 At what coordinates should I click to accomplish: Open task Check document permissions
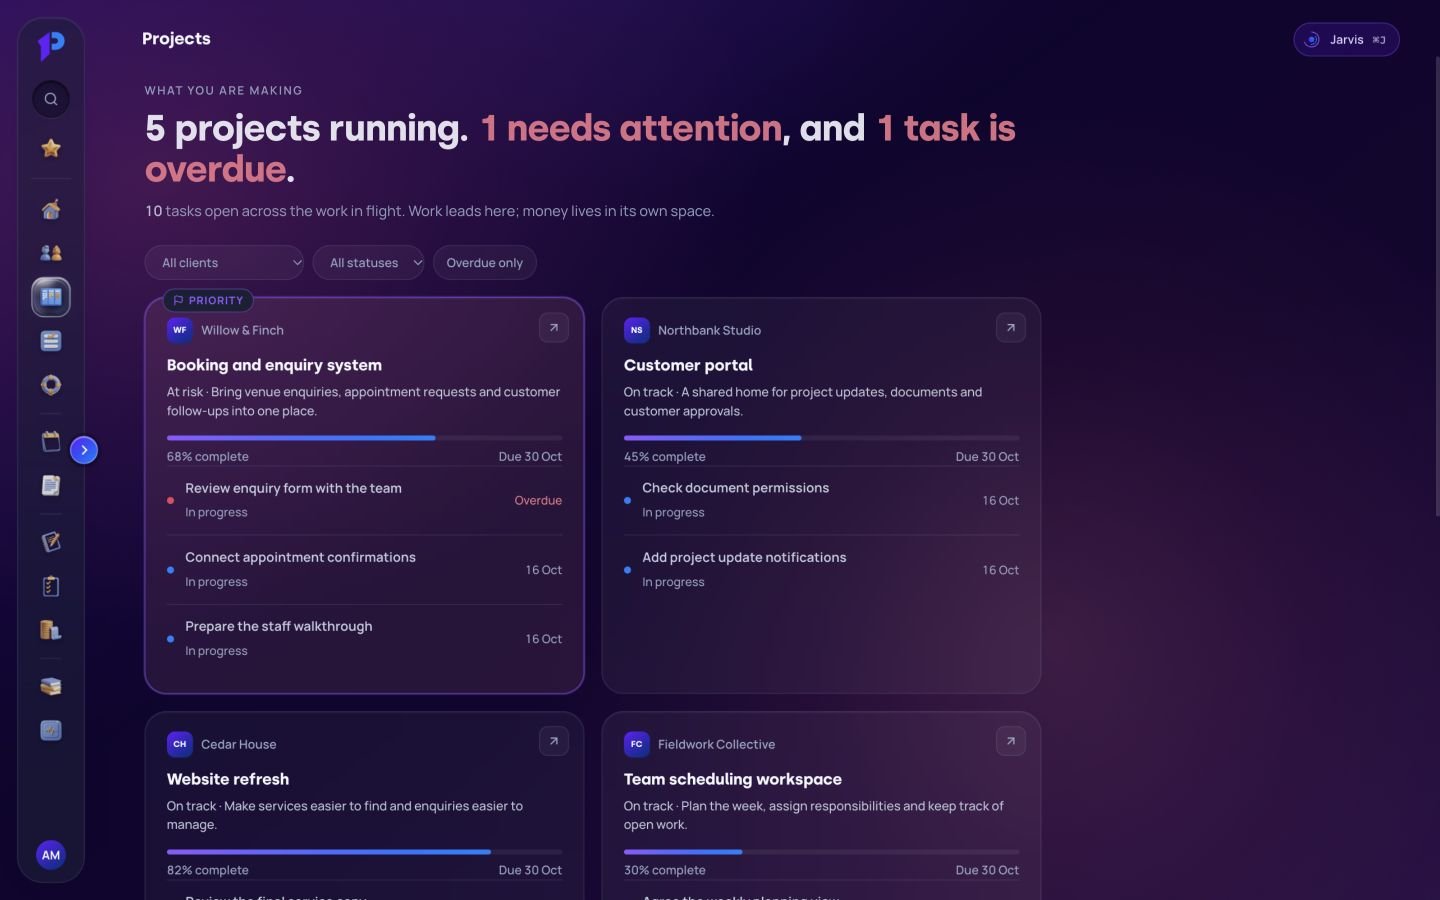821,500
